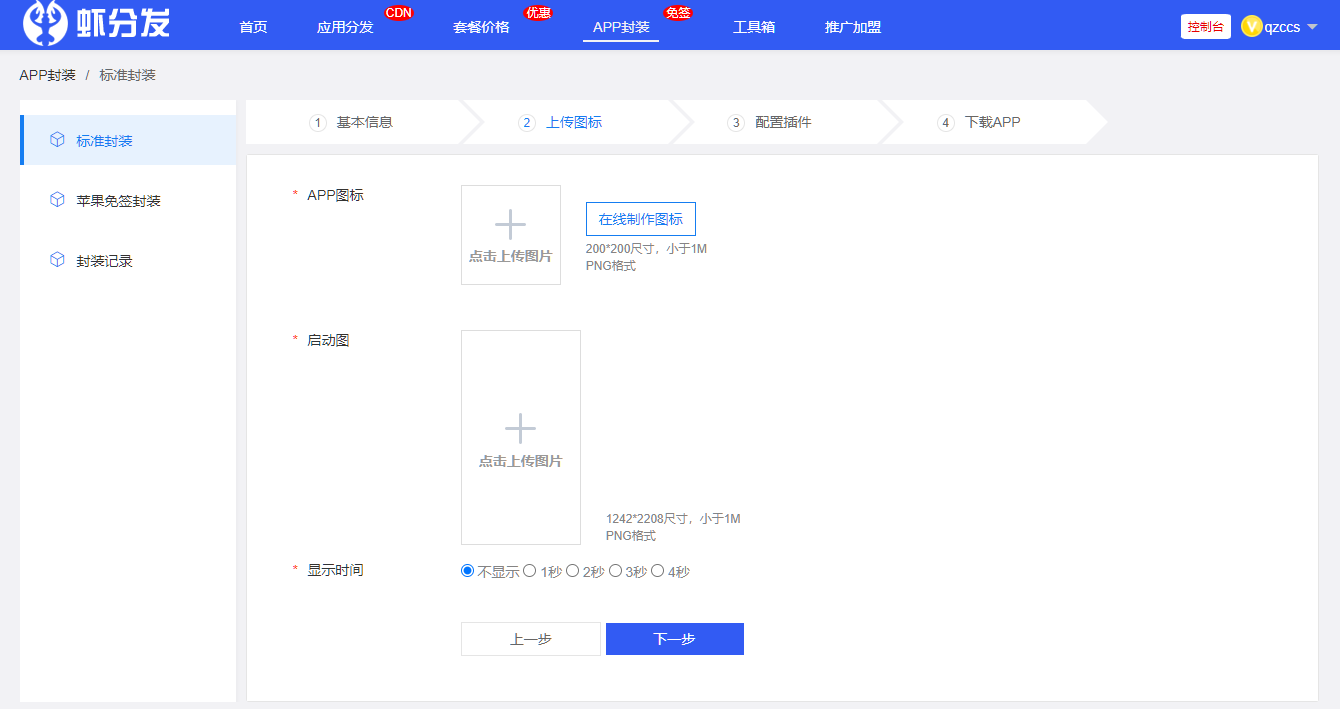Click the cube icon beside 封装记录
This screenshot has width=1340, height=709.
point(57,260)
